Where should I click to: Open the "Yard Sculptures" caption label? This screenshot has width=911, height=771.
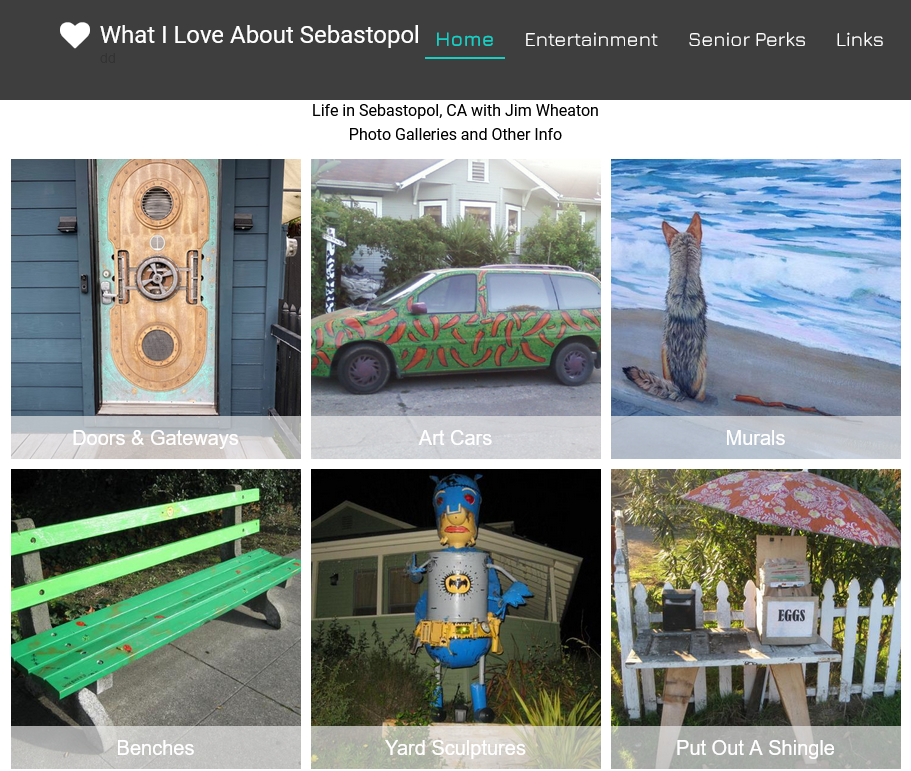(x=456, y=748)
